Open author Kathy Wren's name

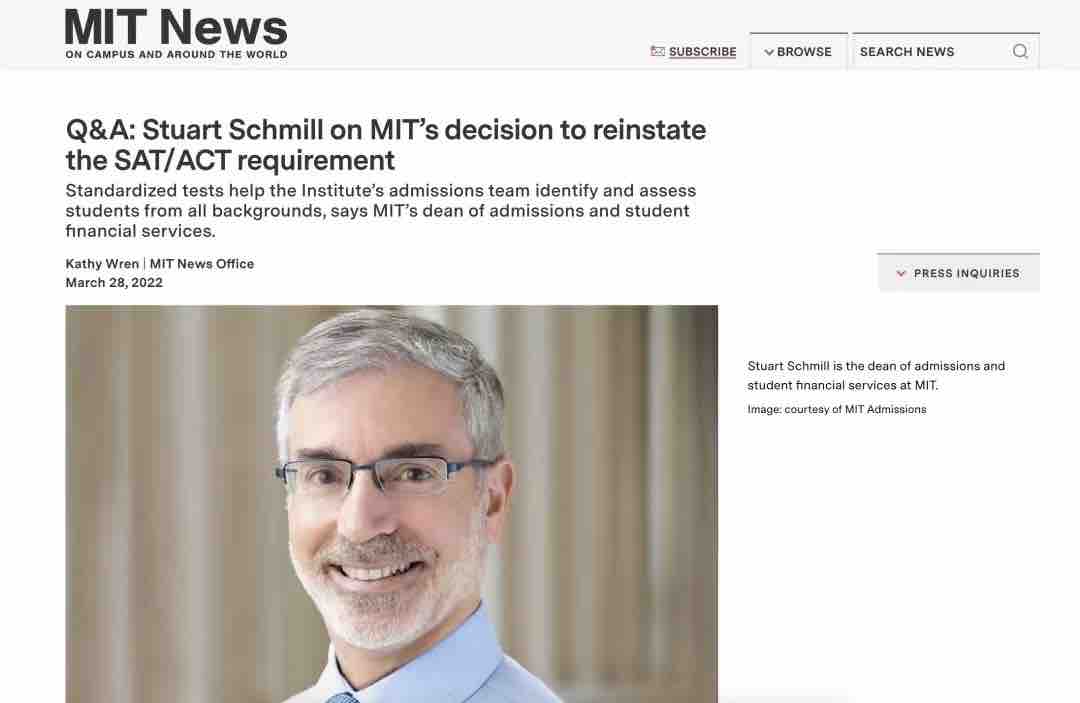(103, 264)
